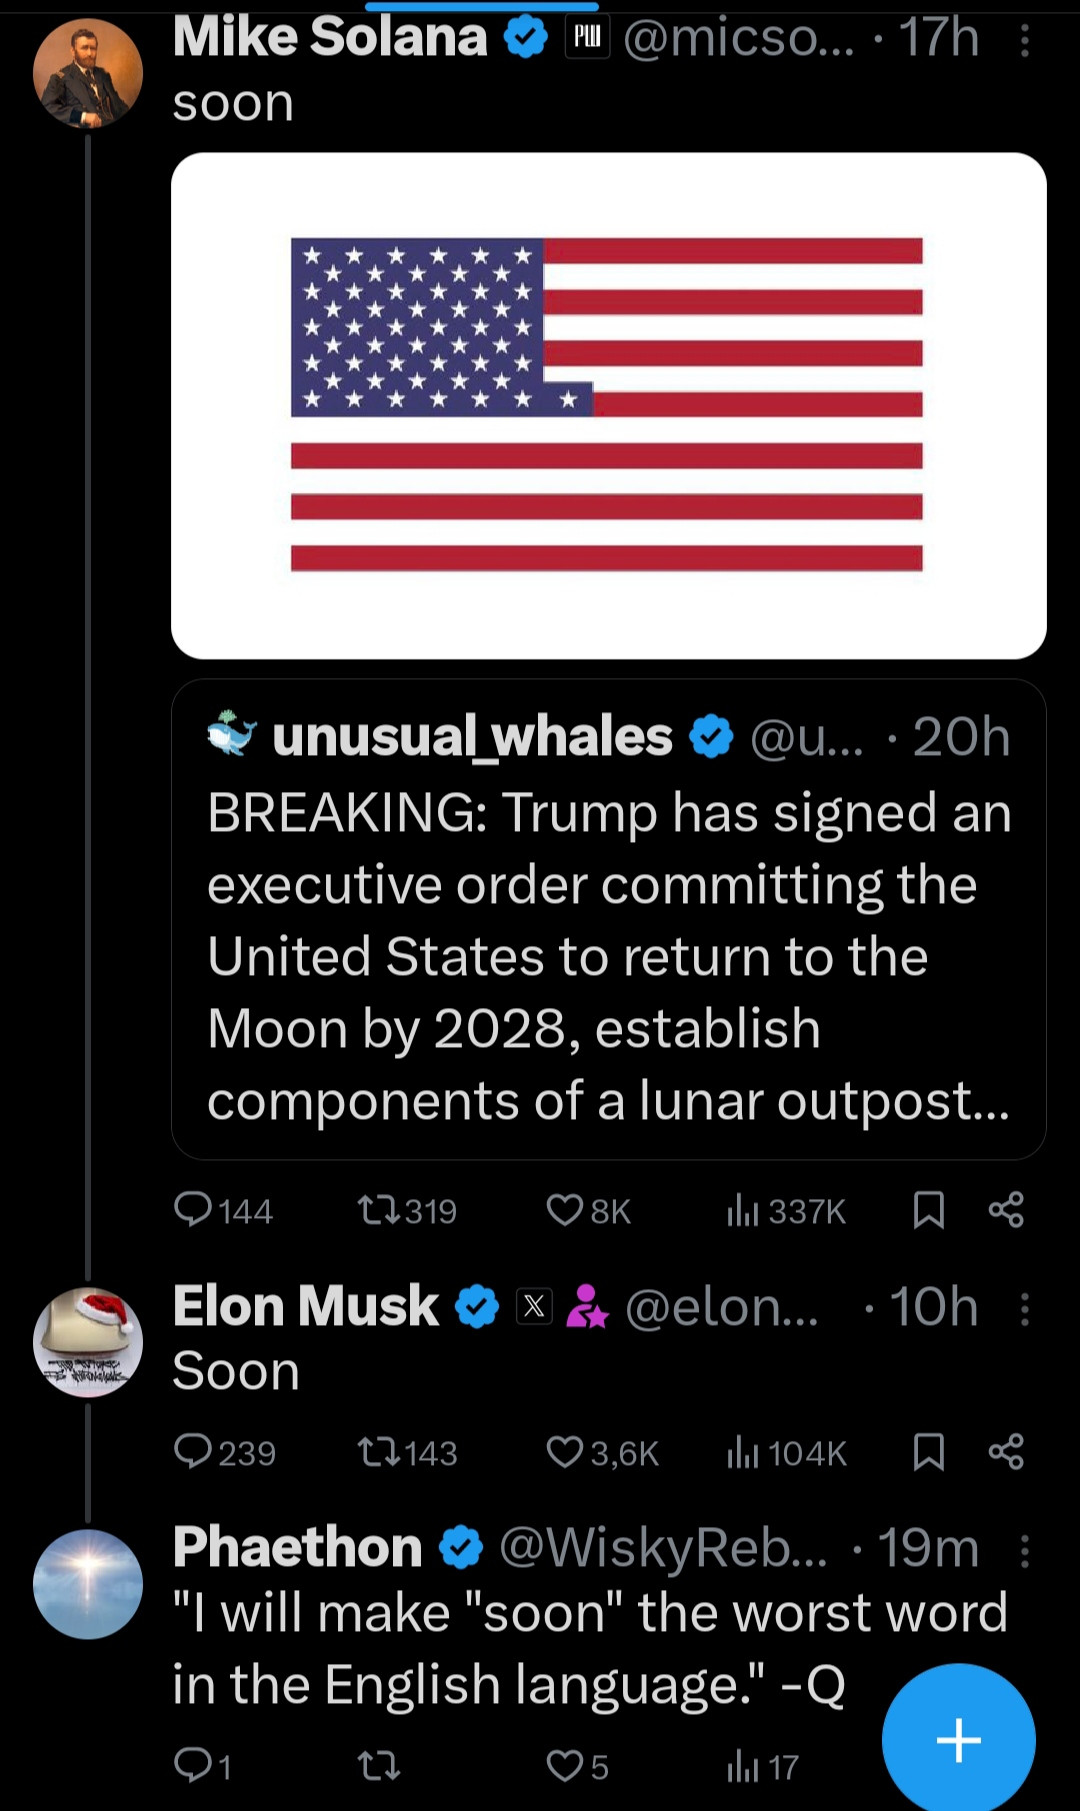Share Mike Solana's post
Image resolution: width=1080 pixels, height=1811 pixels.
(1006, 1210)
